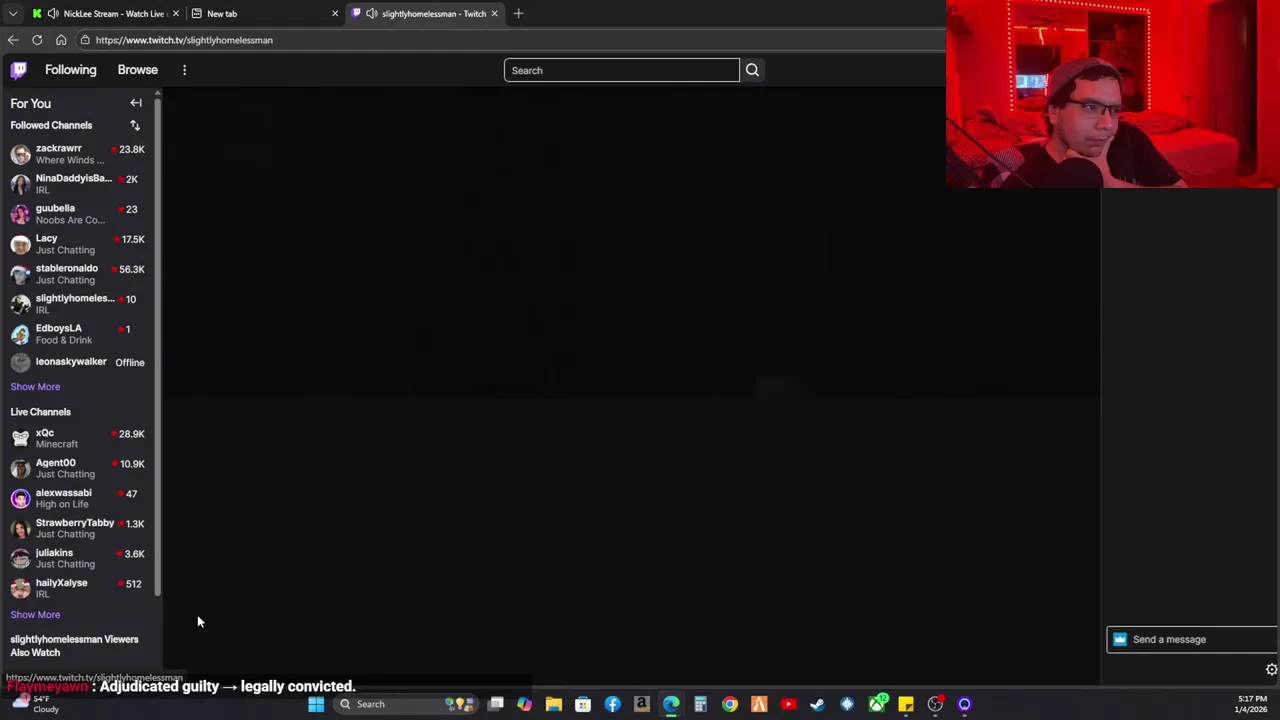Screen dimensions: 1280x720
Task: Show More followed channels
Action: pyautogui.click(x=35, y=386)
